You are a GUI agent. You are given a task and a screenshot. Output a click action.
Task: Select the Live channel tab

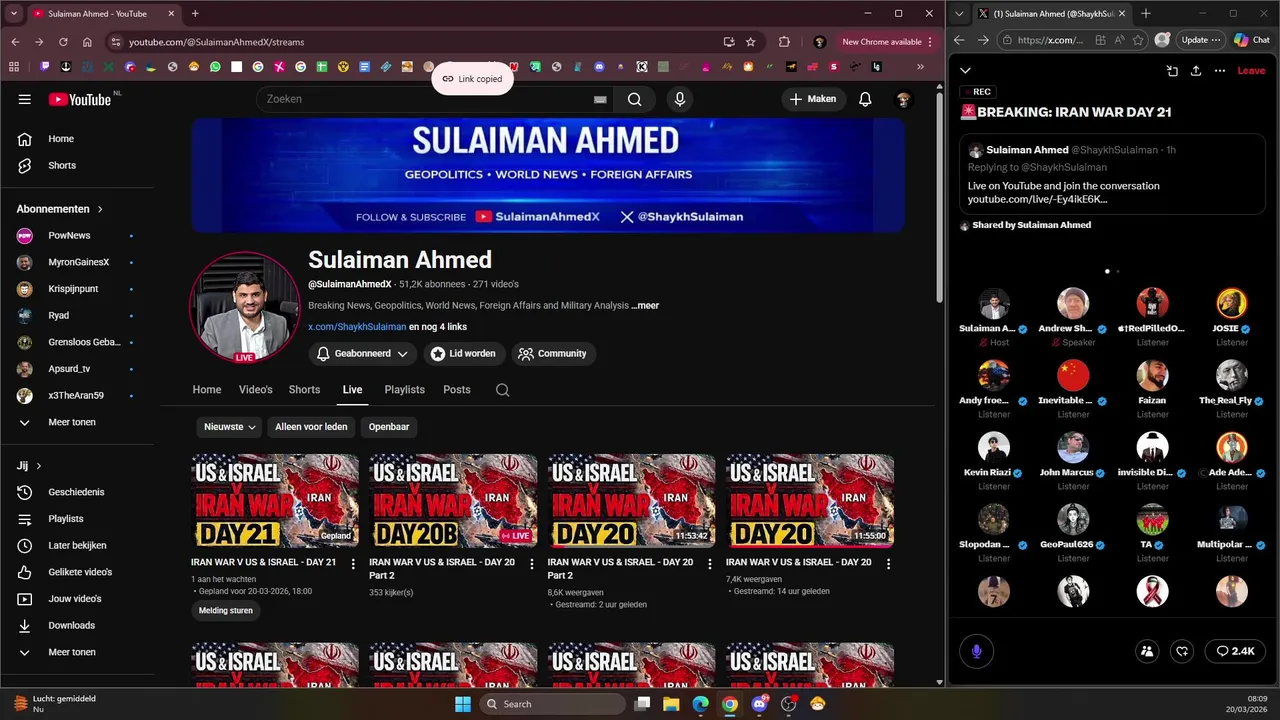[352, 390]
